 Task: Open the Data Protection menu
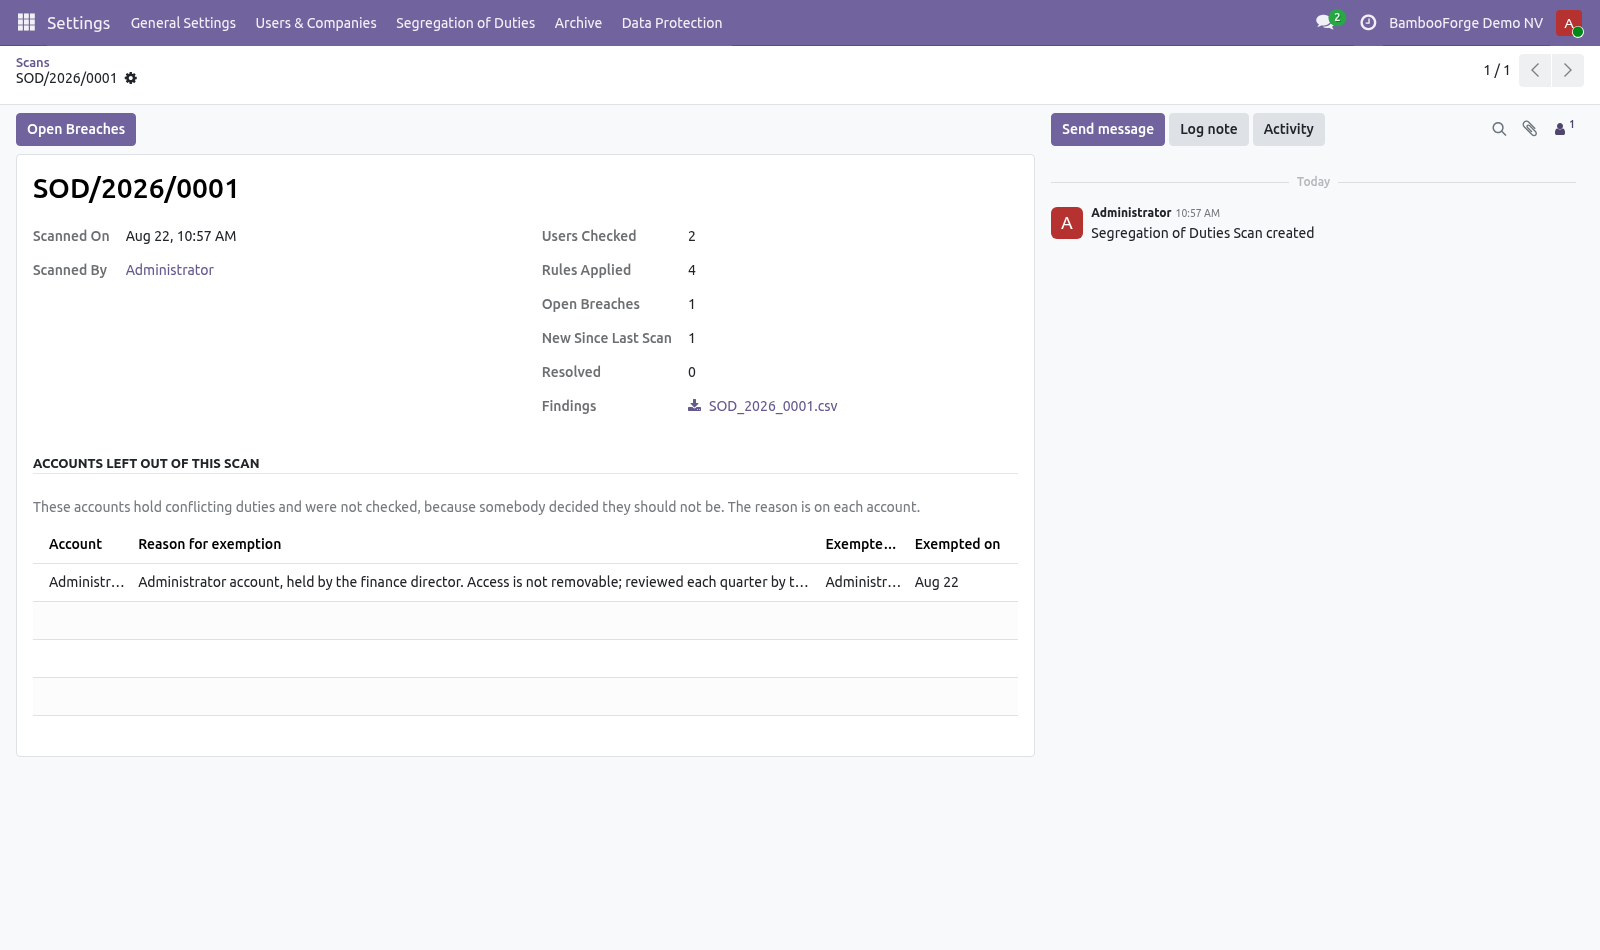click(672, 22)
